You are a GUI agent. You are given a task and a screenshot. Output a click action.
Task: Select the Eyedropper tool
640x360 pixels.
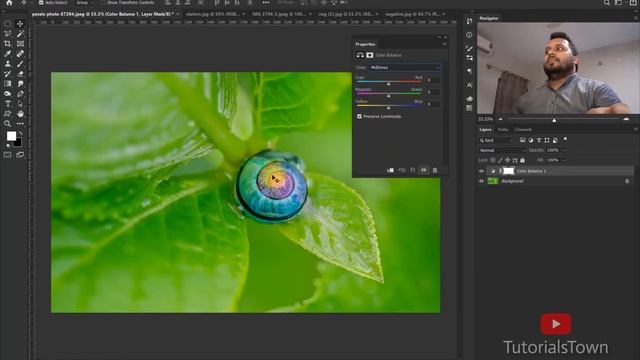[x=7, y=53]
